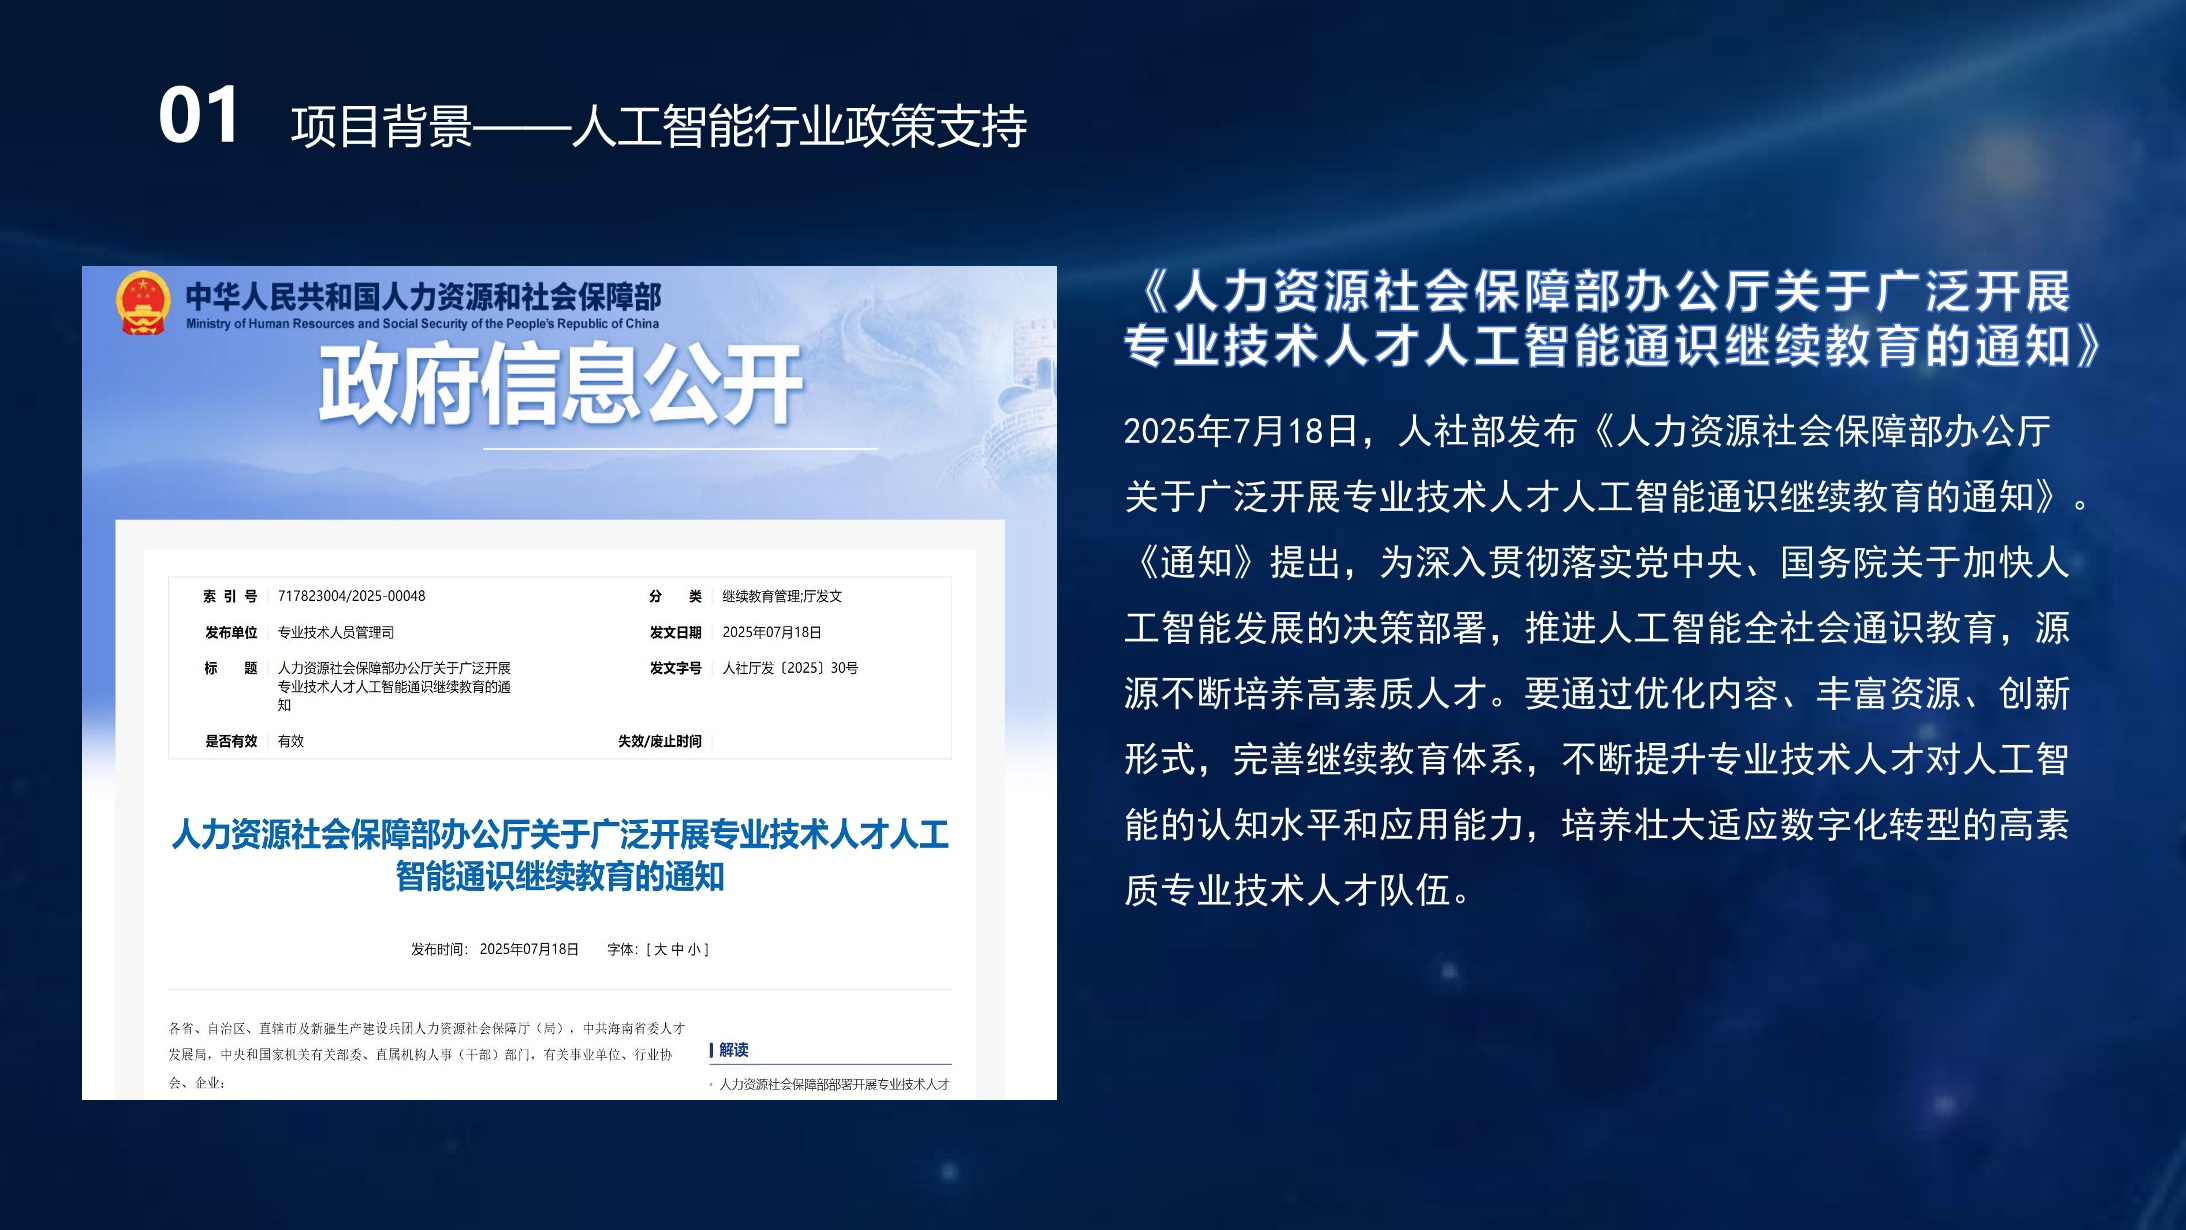Image resolution: width=2186 pixels, height=1230 pixels.
Task: Open the 解读 section heading
Action: [x=734, y=1050]
